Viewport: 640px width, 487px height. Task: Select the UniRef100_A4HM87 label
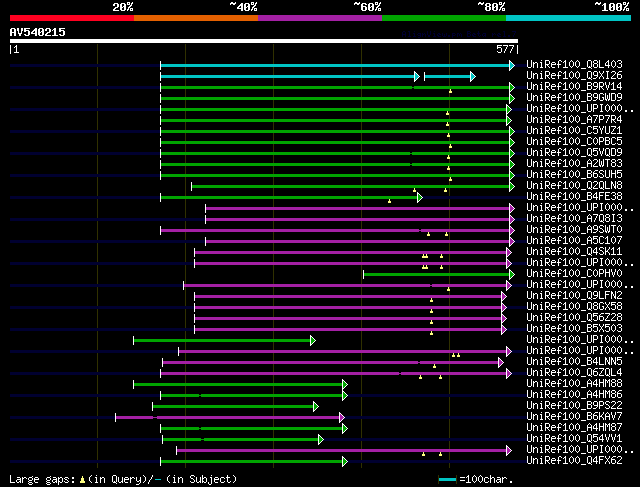click(574, 428)
